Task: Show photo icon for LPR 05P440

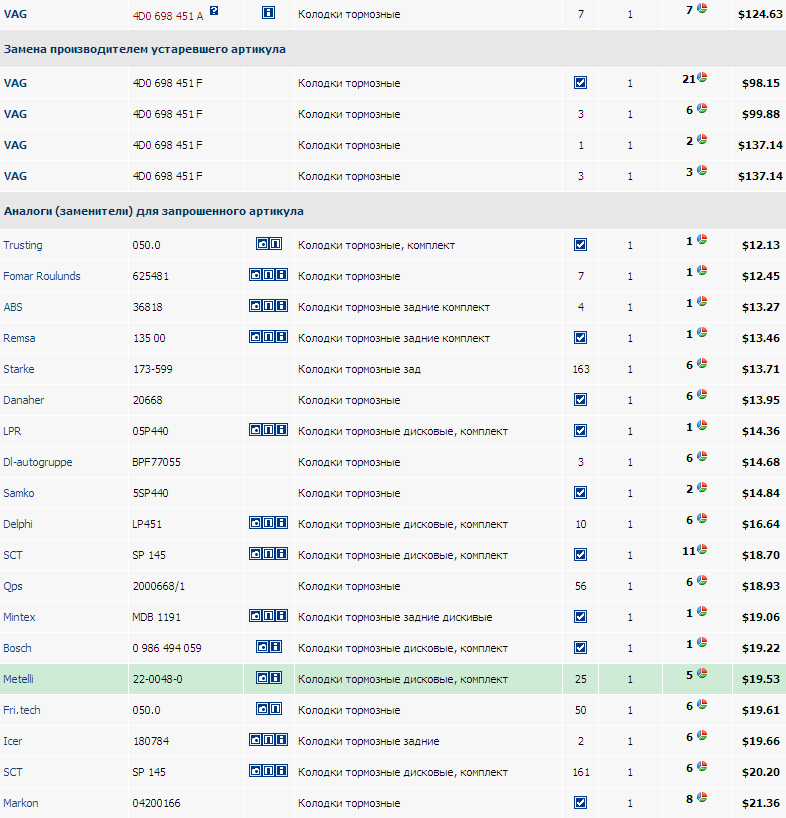Action: point(256,430)
